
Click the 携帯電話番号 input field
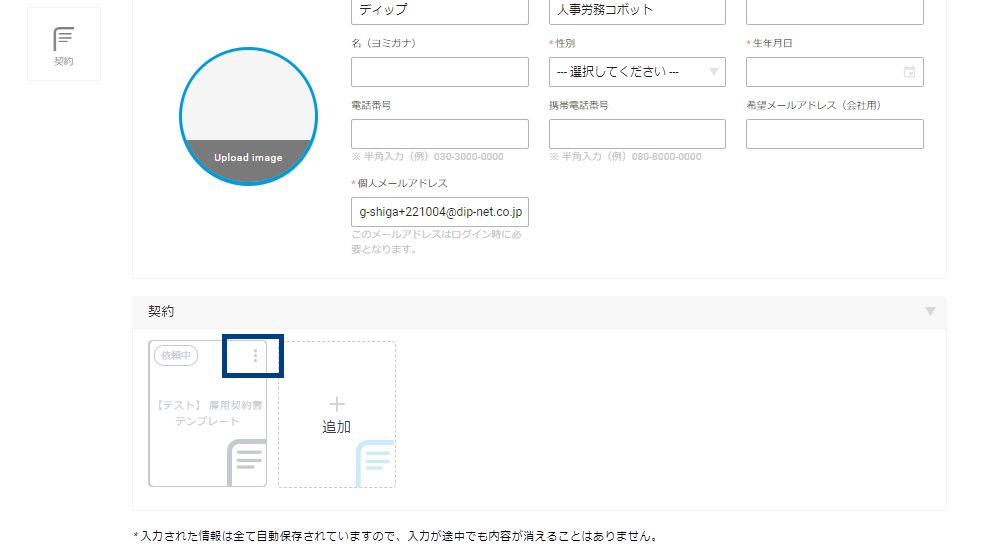coord(637,134)
